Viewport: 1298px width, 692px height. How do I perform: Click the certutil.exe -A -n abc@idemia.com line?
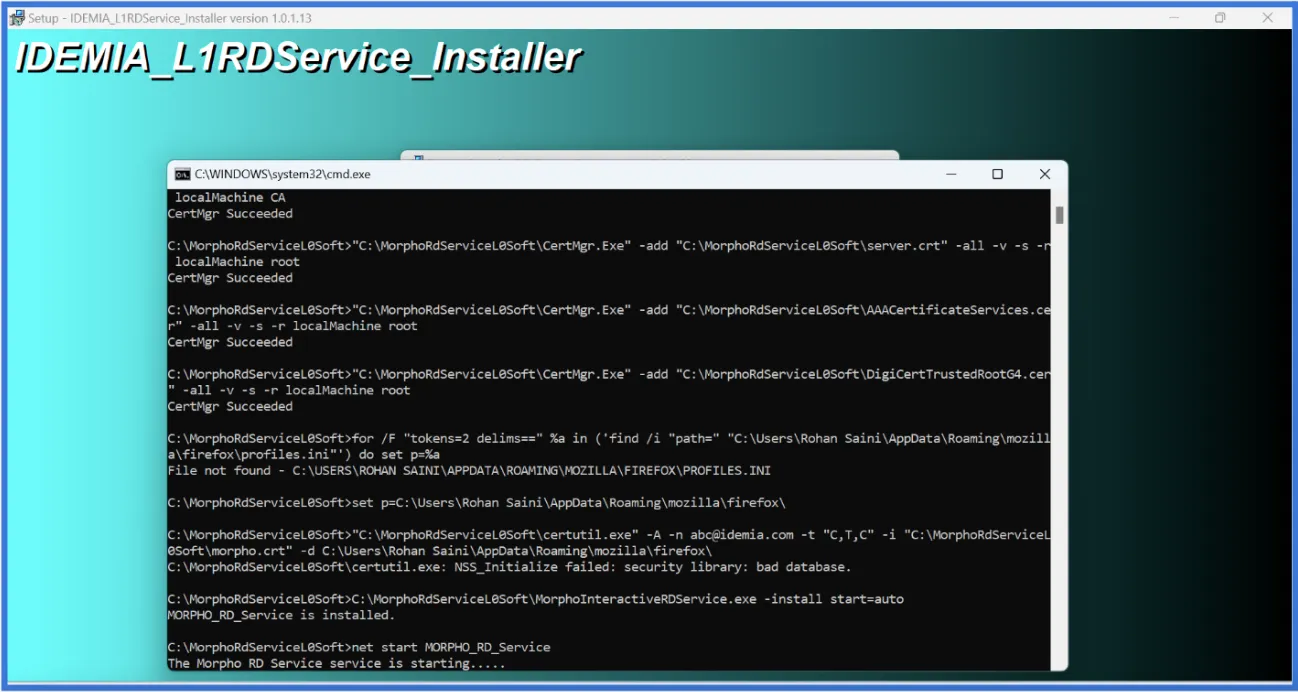point(609,542)
